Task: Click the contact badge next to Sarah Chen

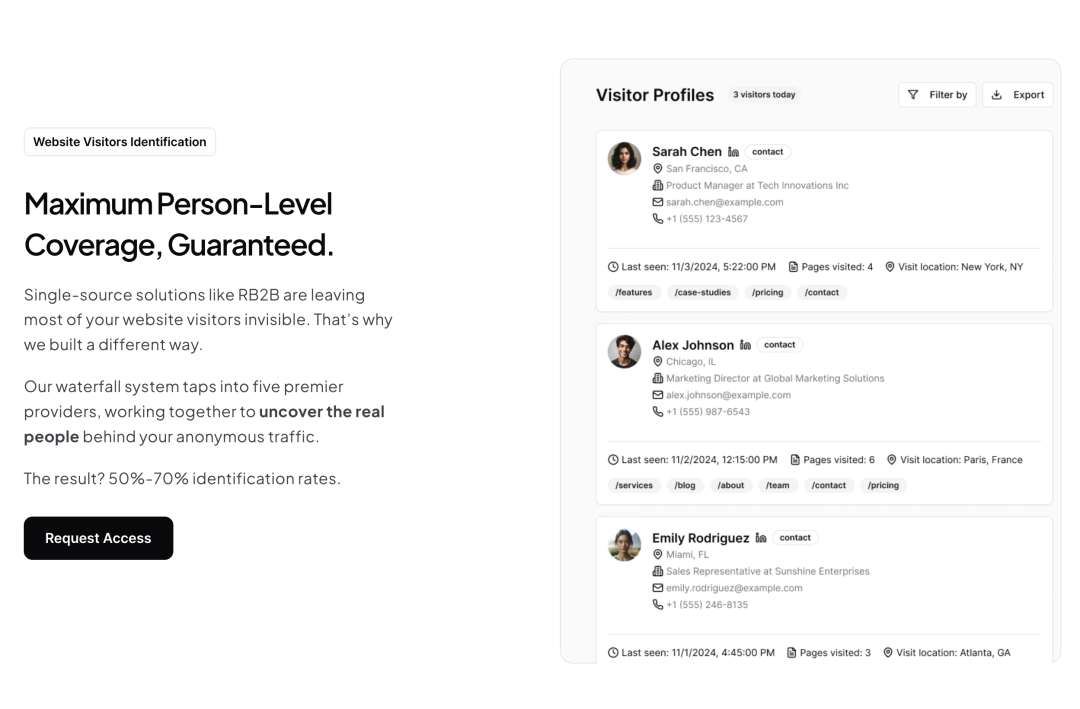Action: pos(767,152)
